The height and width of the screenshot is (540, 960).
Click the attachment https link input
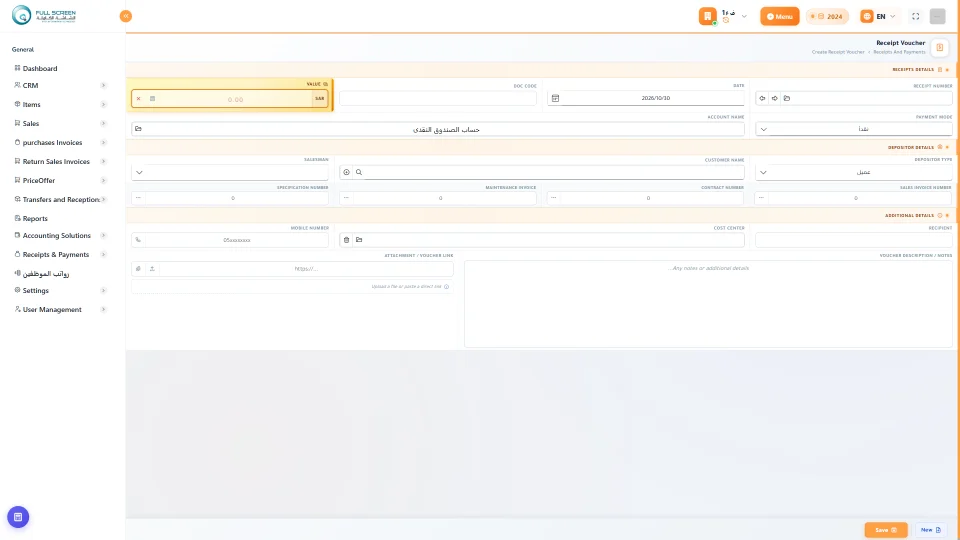(306, 269)
